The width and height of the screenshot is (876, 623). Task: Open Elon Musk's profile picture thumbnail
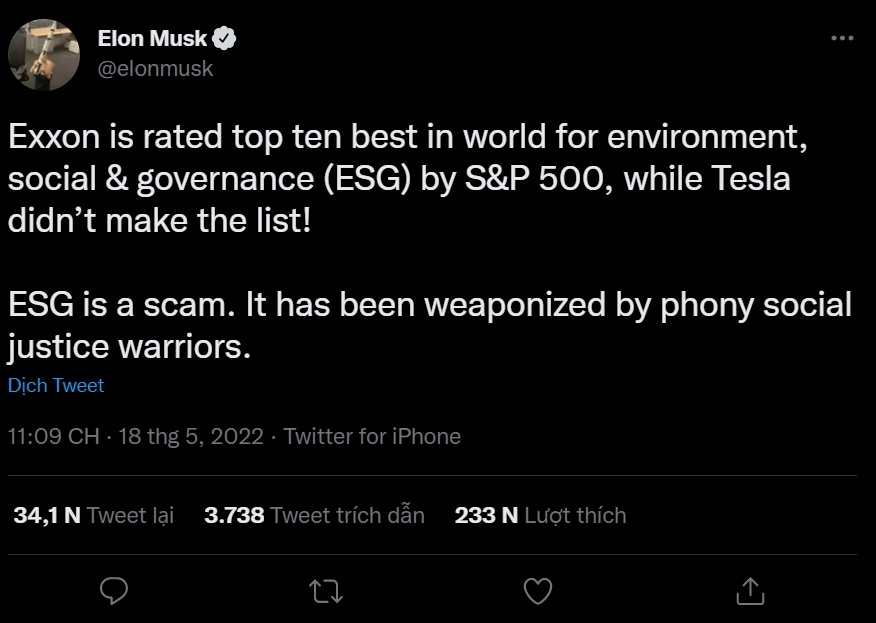(45, 55)
